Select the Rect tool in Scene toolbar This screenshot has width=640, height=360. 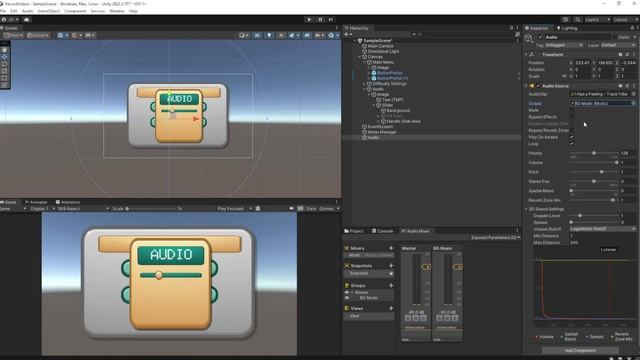[4, 78]
